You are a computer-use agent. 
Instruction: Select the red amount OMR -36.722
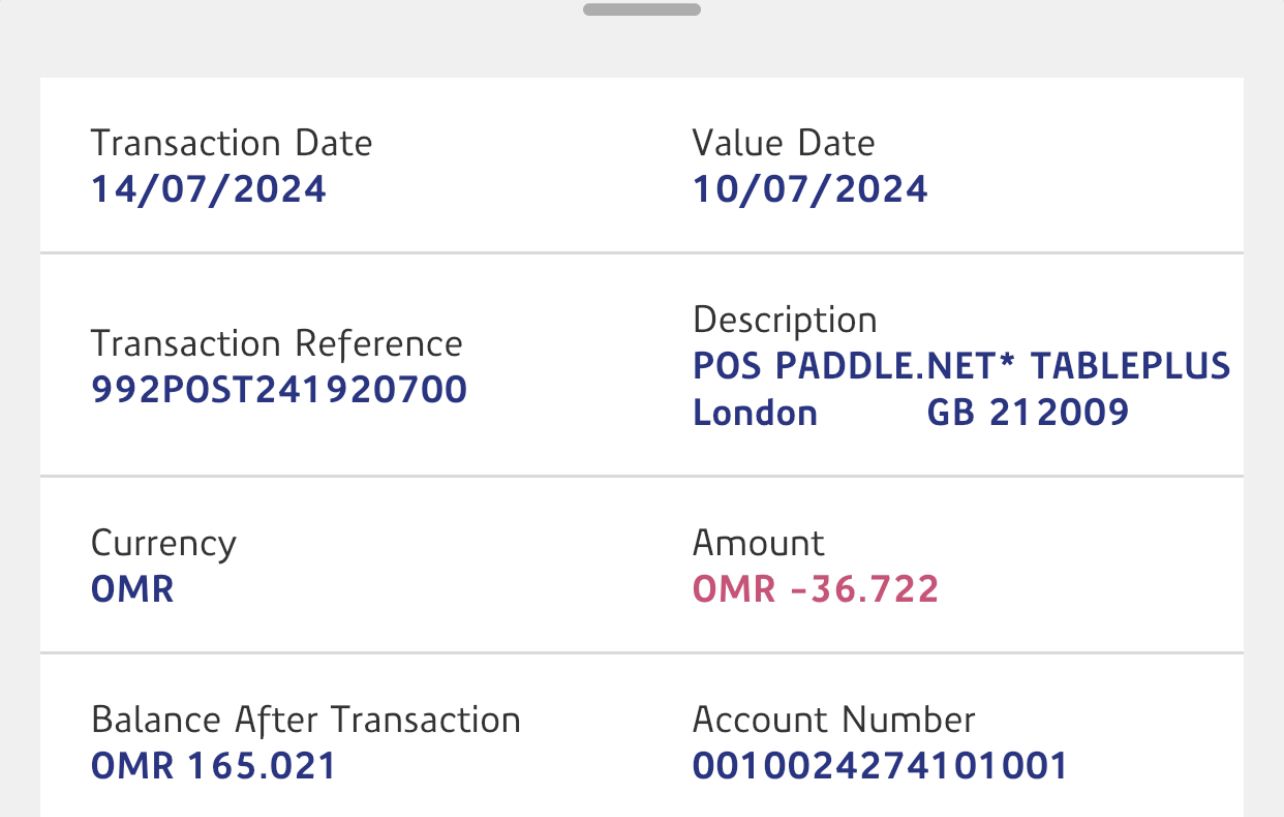pyautogui.click(x=815, y=589)
